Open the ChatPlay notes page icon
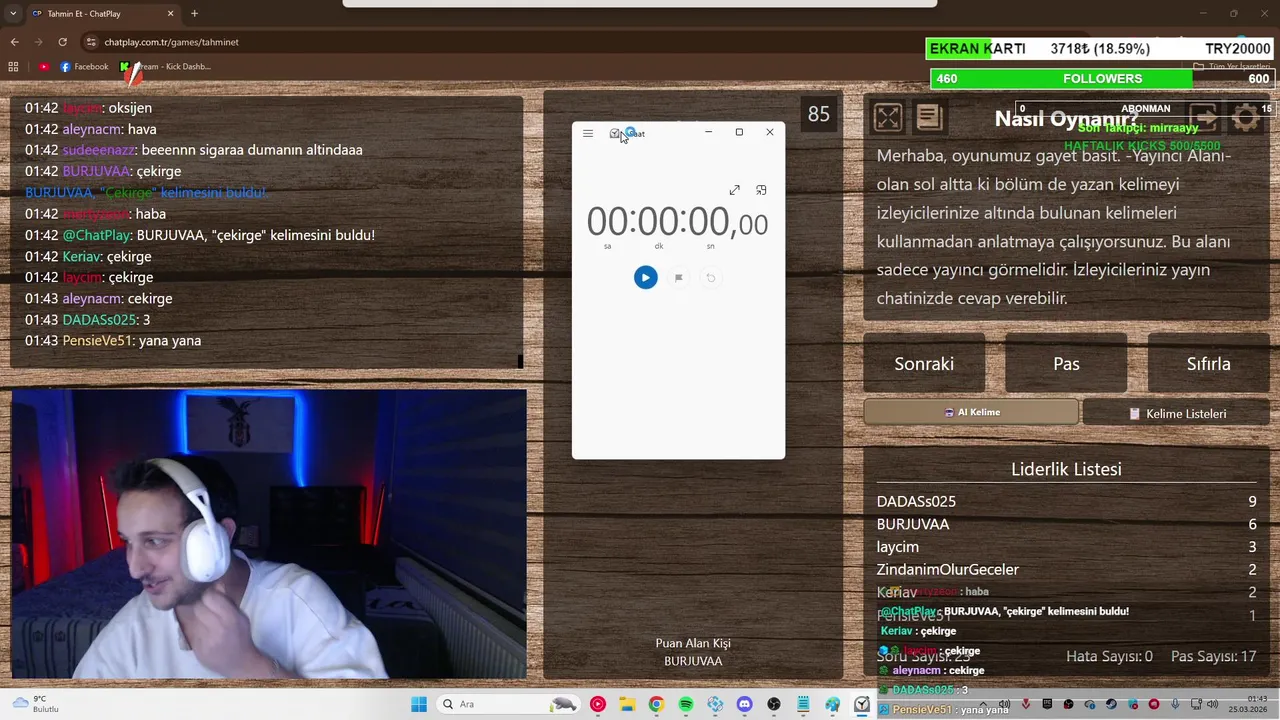The width and height of the screenshot is (1280, 720). [x=929, y=118]
